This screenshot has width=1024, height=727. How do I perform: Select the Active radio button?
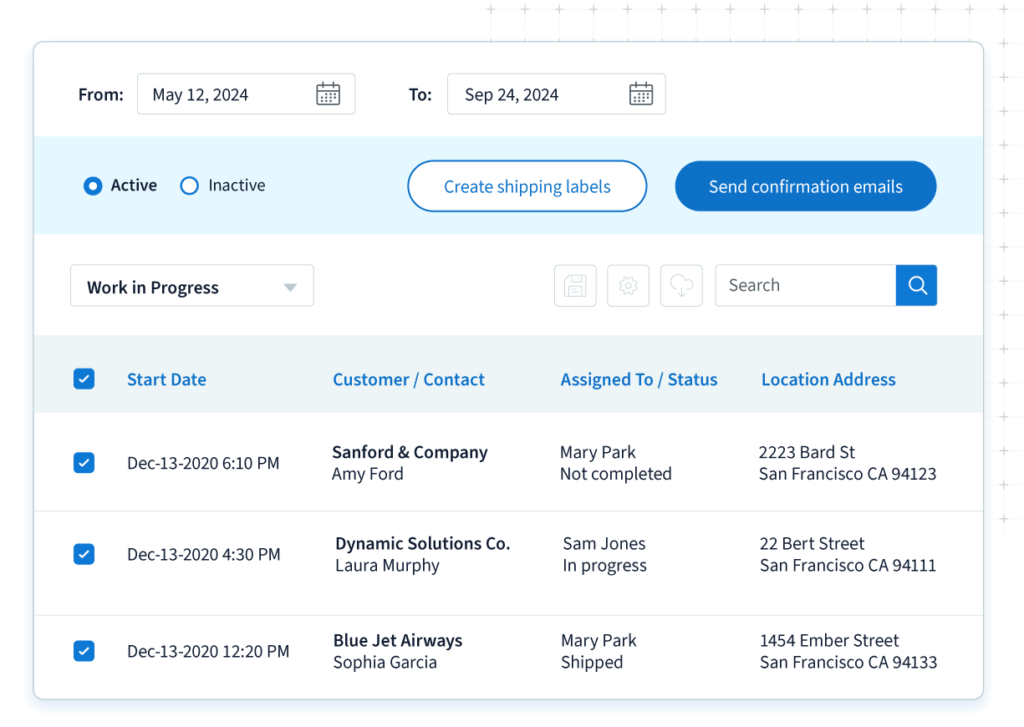93,186
